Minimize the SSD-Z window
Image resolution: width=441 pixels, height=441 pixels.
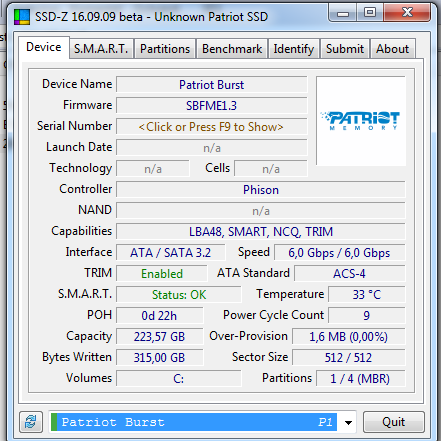(343, 13)
